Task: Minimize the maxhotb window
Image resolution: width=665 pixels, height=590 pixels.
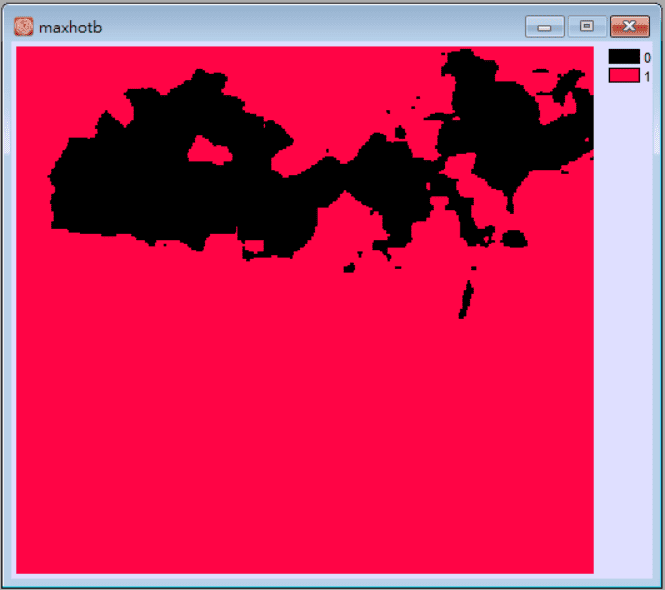Action: tap(545, 27)
